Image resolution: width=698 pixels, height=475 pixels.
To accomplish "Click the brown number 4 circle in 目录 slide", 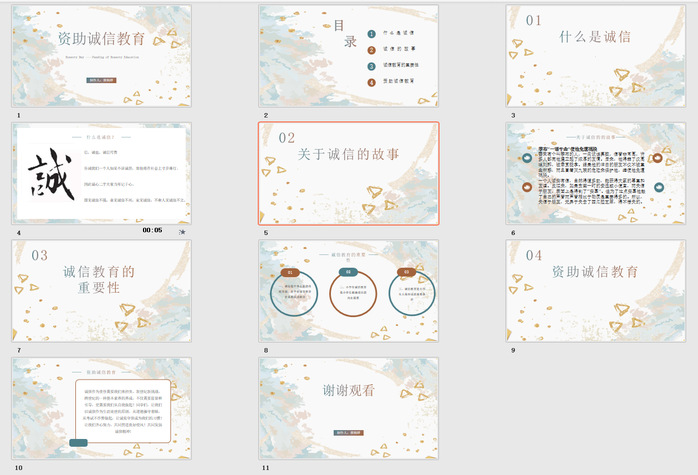I will (371, 81).
